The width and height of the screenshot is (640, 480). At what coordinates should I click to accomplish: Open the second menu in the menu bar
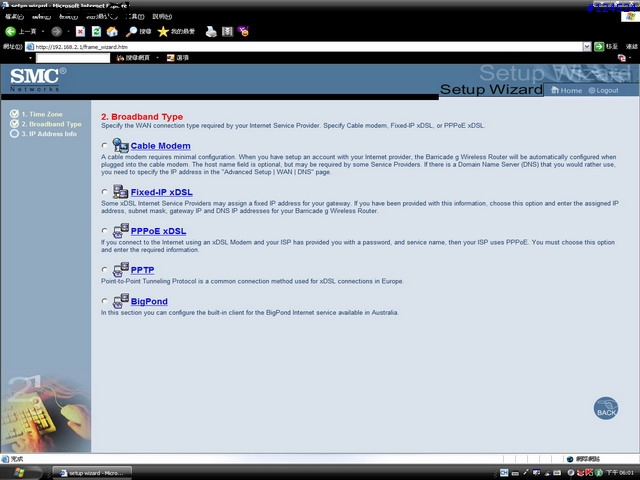[41, 17]
